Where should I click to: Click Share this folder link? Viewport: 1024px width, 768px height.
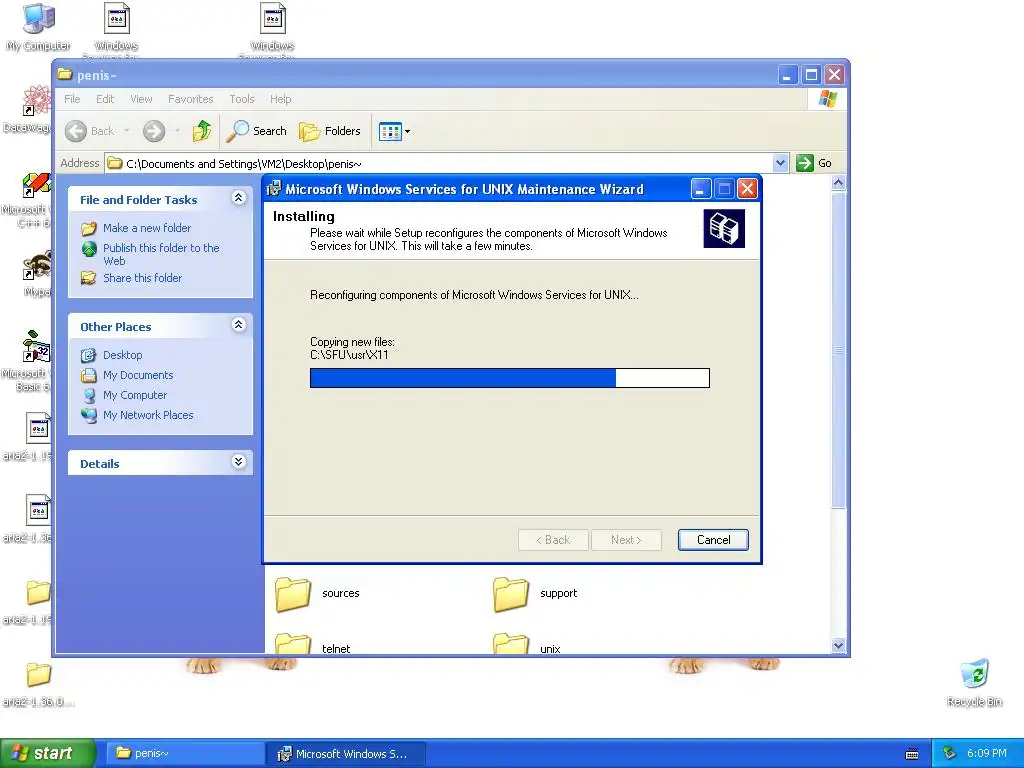142,278
